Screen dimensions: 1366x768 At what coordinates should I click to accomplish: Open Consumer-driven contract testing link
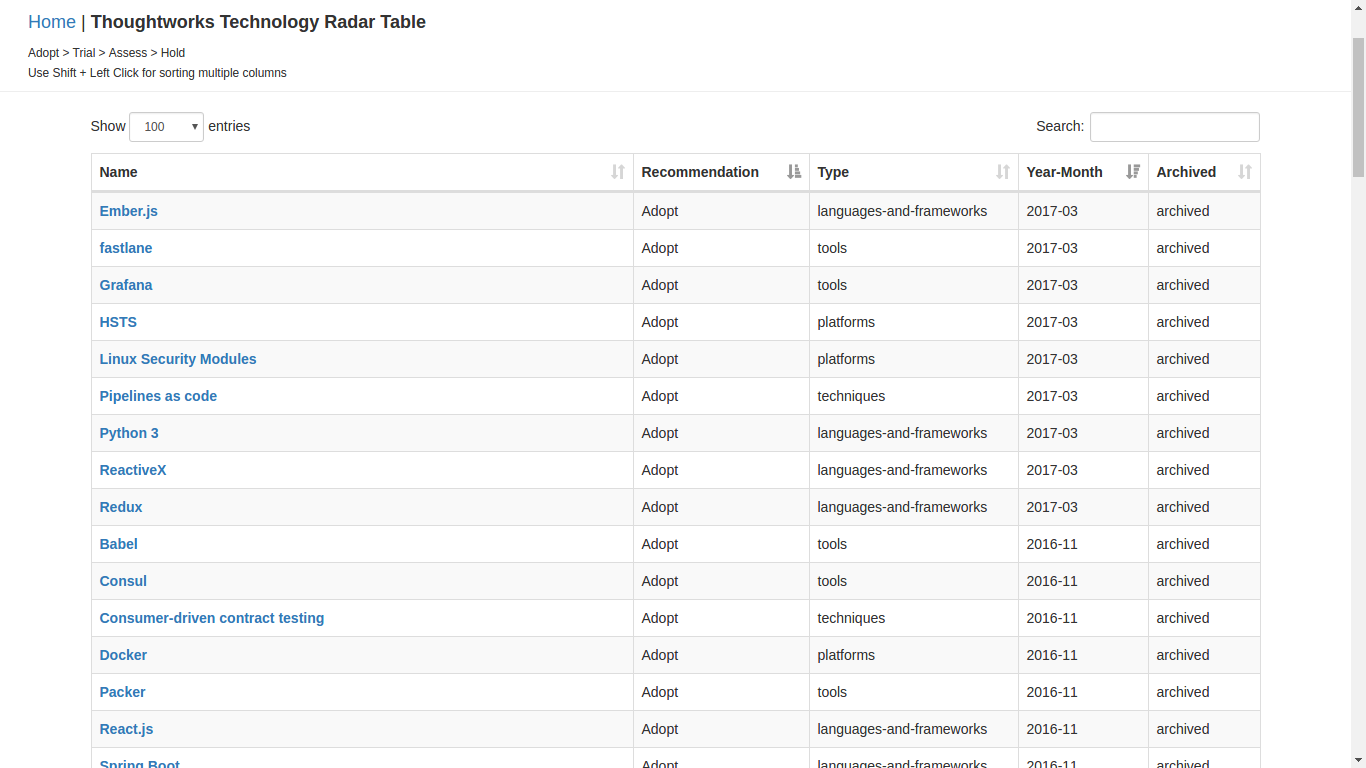(212, 618)
